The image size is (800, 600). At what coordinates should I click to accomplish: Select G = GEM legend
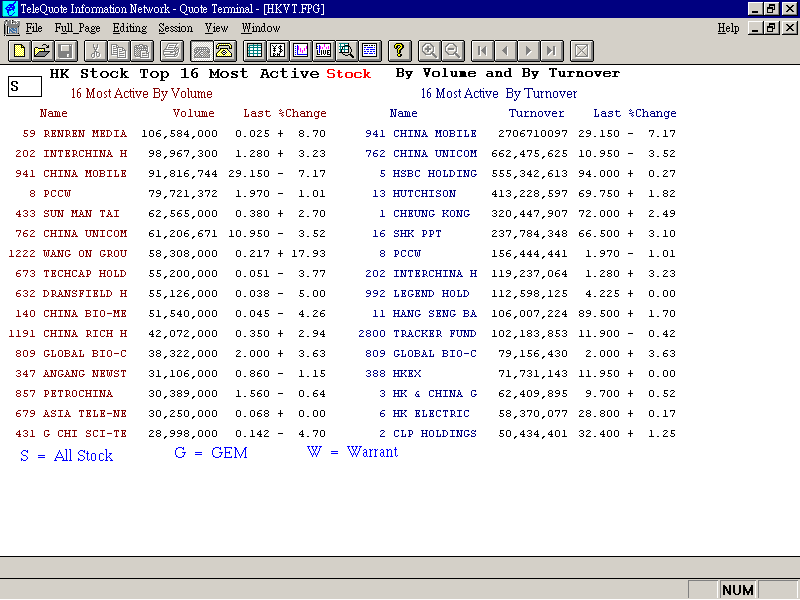coord(211,453)
